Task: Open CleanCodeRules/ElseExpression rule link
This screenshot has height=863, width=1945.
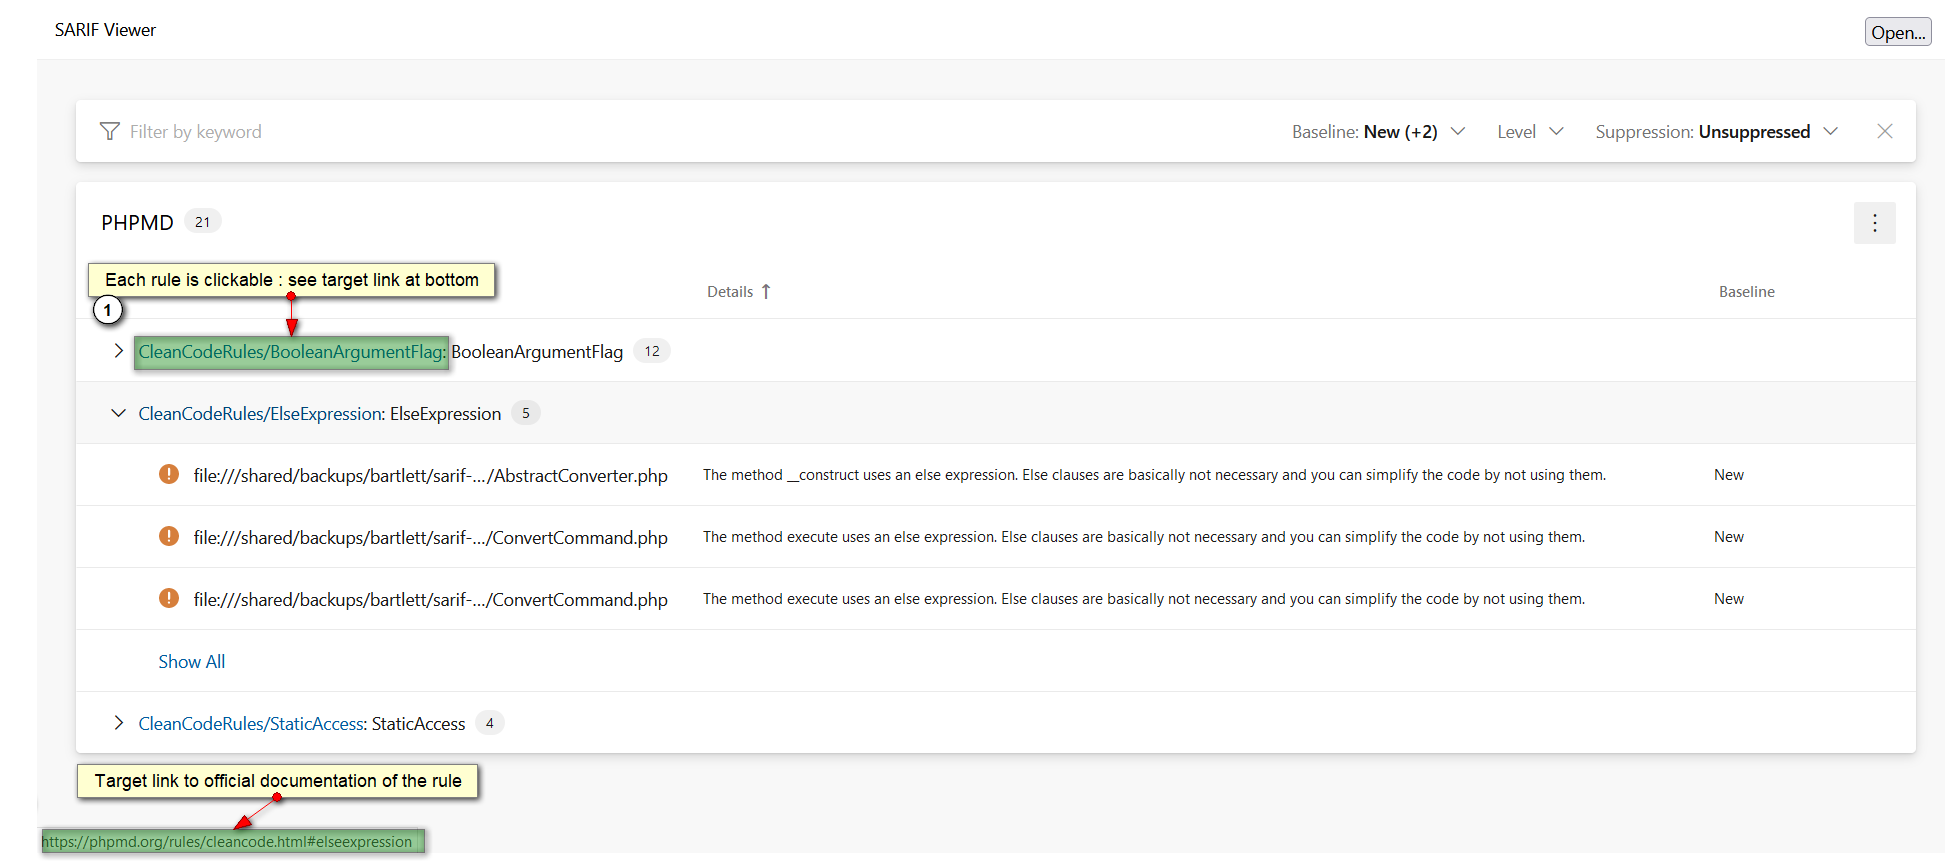Action: point(260,414)
